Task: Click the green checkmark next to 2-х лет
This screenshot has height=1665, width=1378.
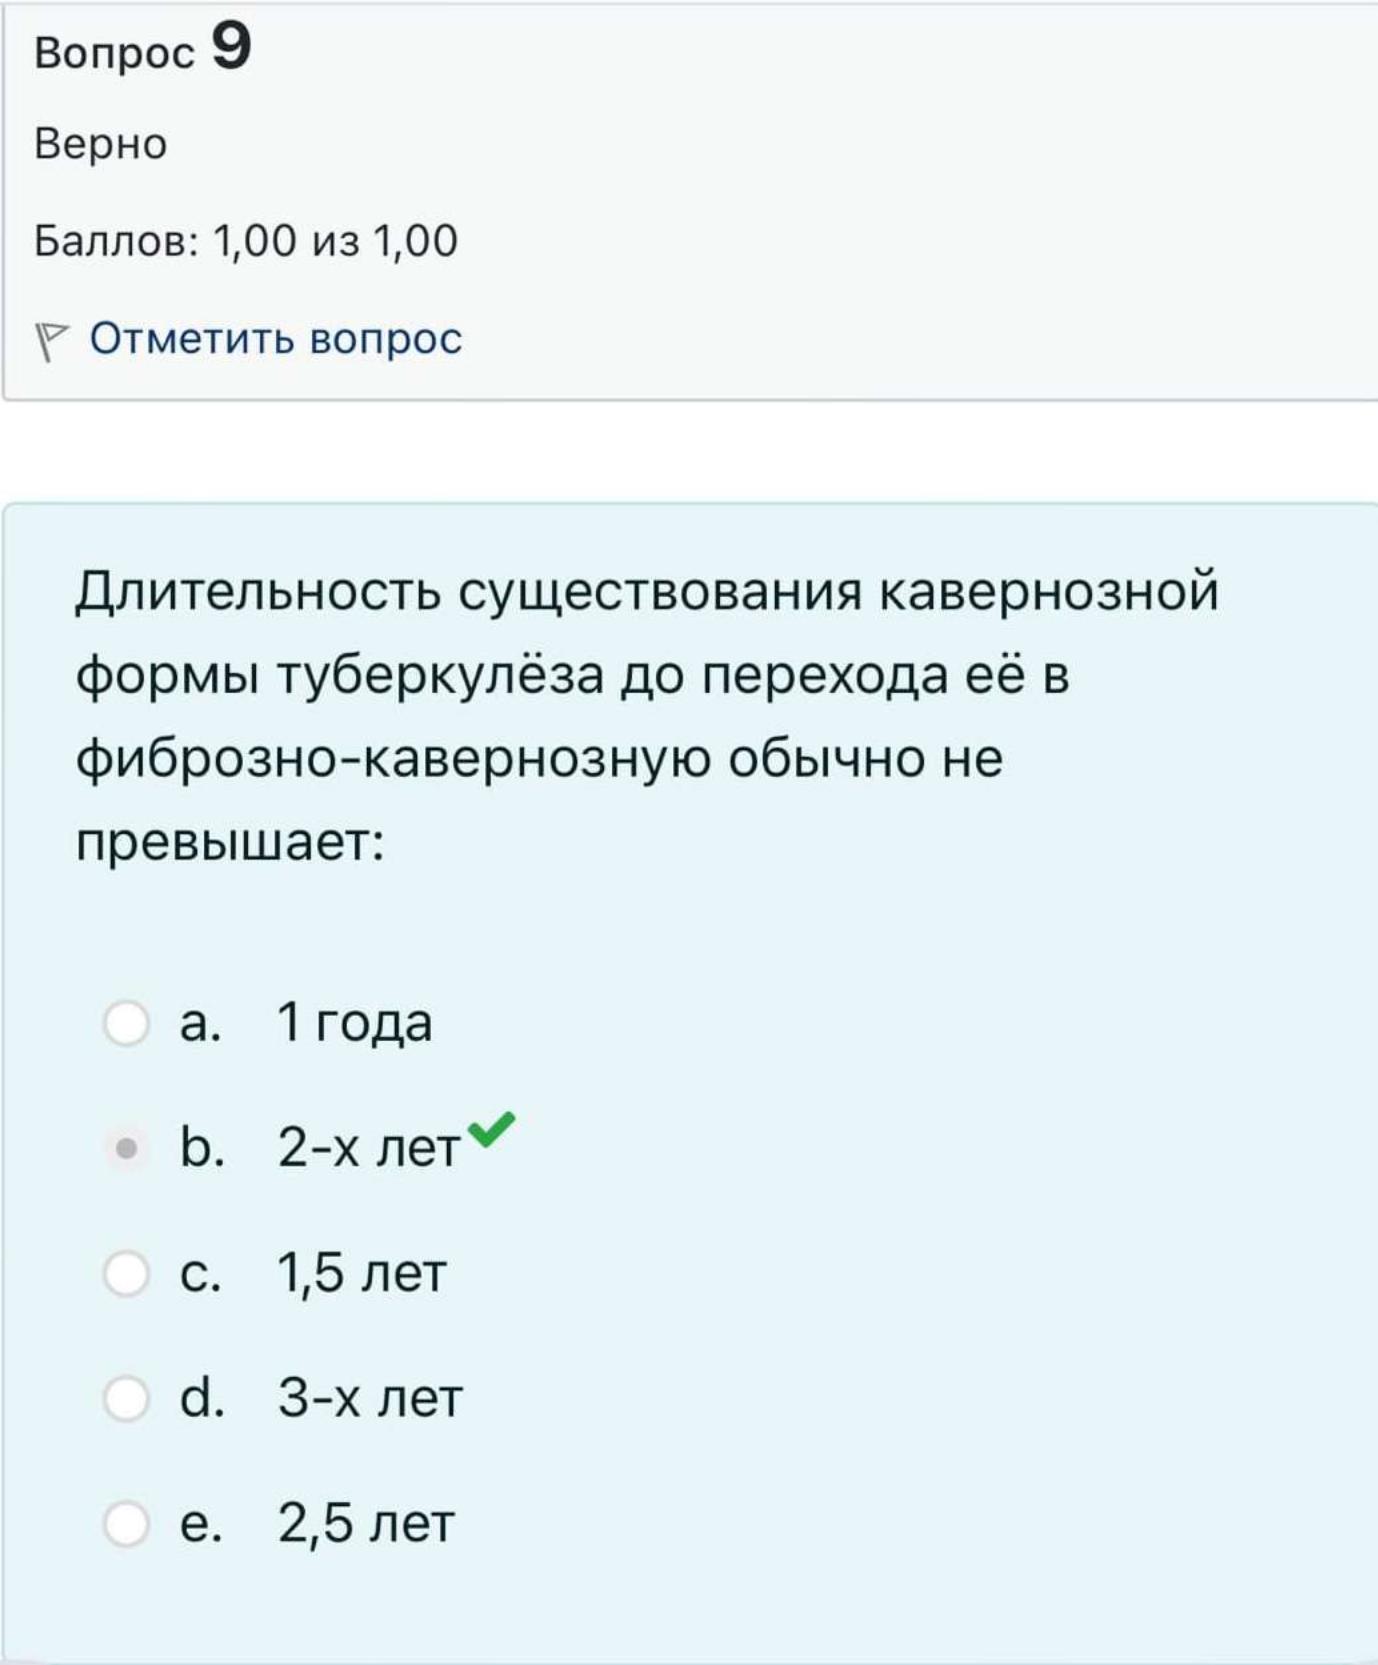Action: point(491,1129)
